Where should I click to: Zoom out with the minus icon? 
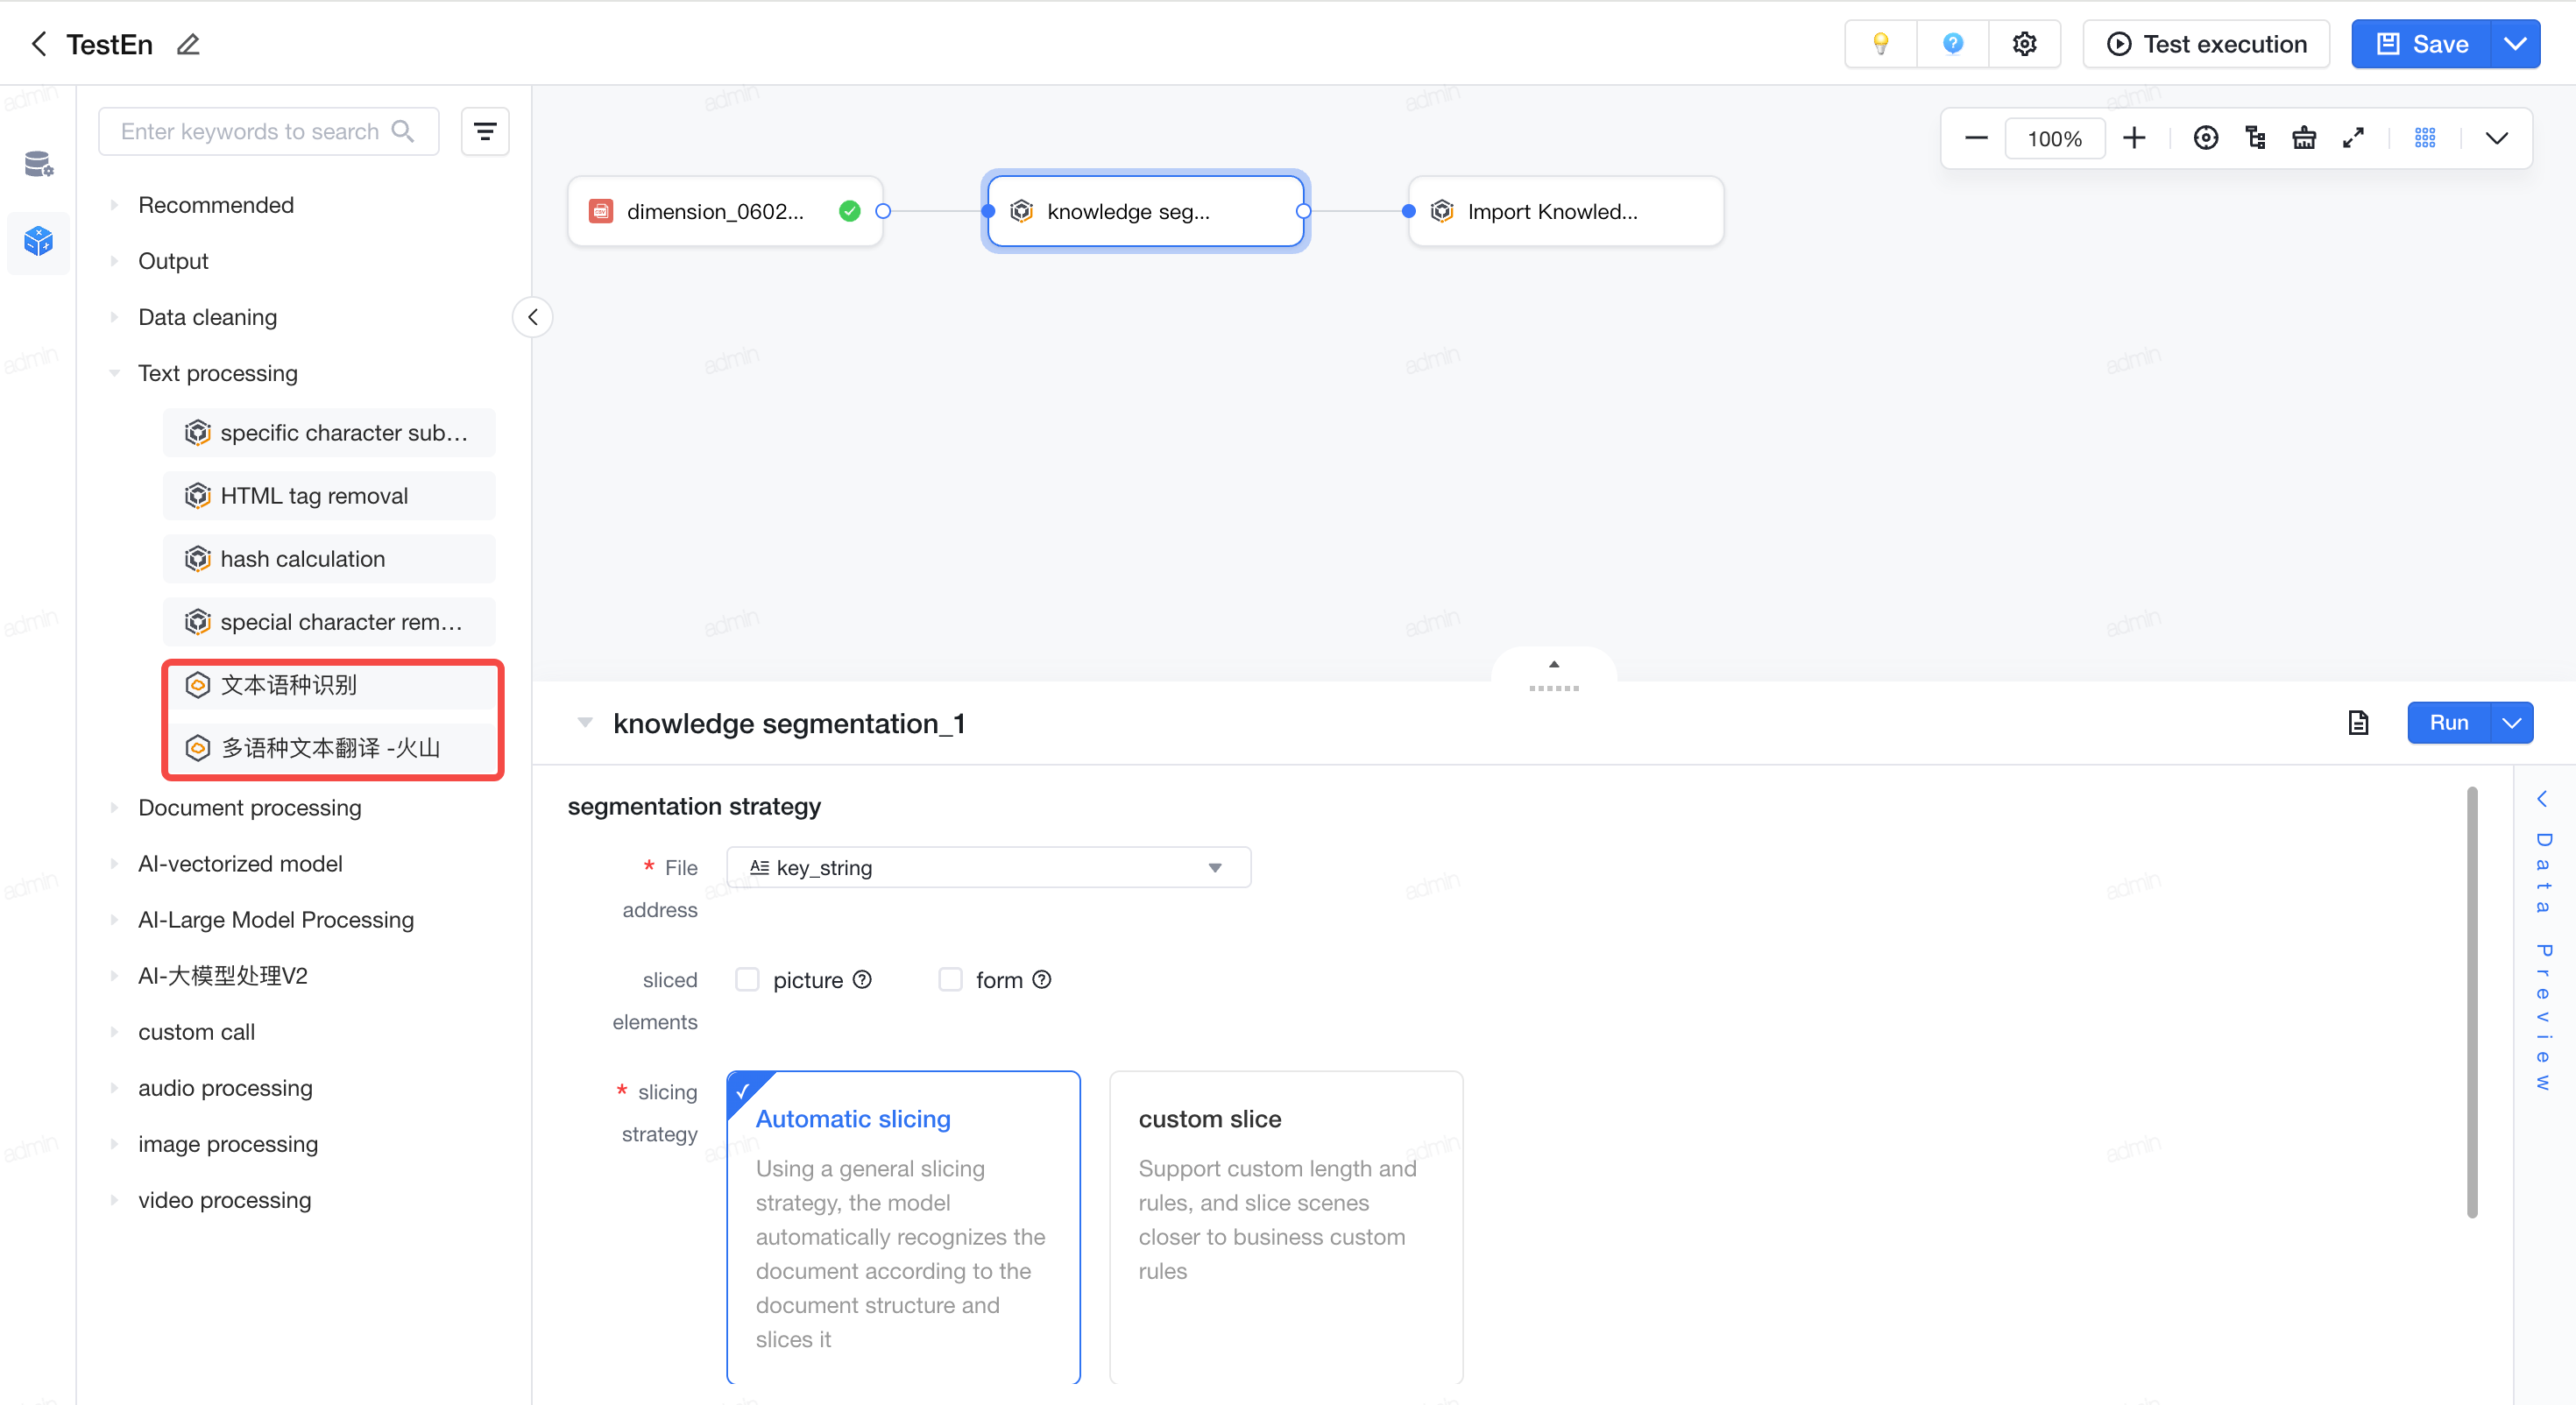tap(1976, 138)
